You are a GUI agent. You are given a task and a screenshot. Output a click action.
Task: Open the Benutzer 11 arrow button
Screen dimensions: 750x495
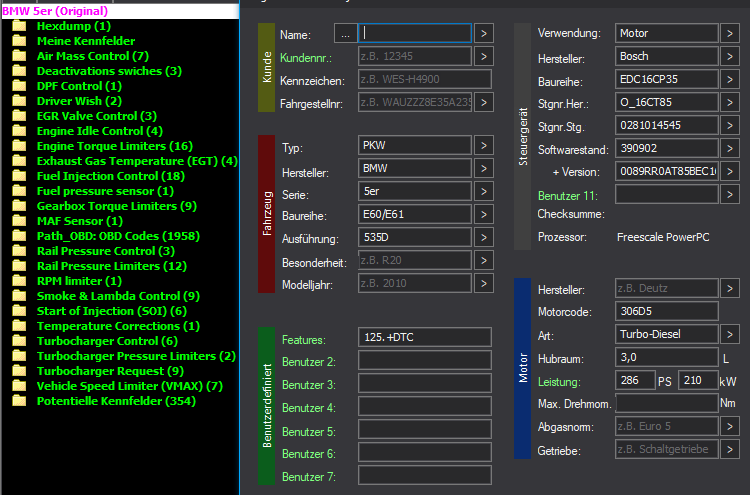point(730,194)
